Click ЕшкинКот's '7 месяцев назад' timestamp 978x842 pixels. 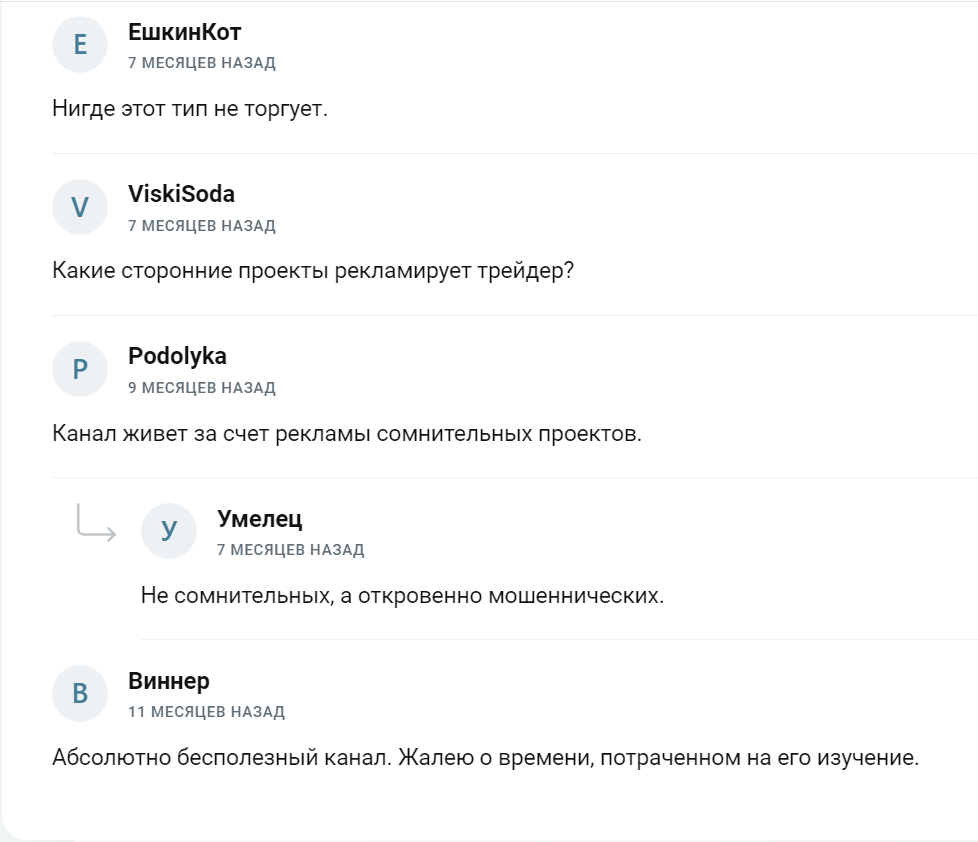pos(201,63)
